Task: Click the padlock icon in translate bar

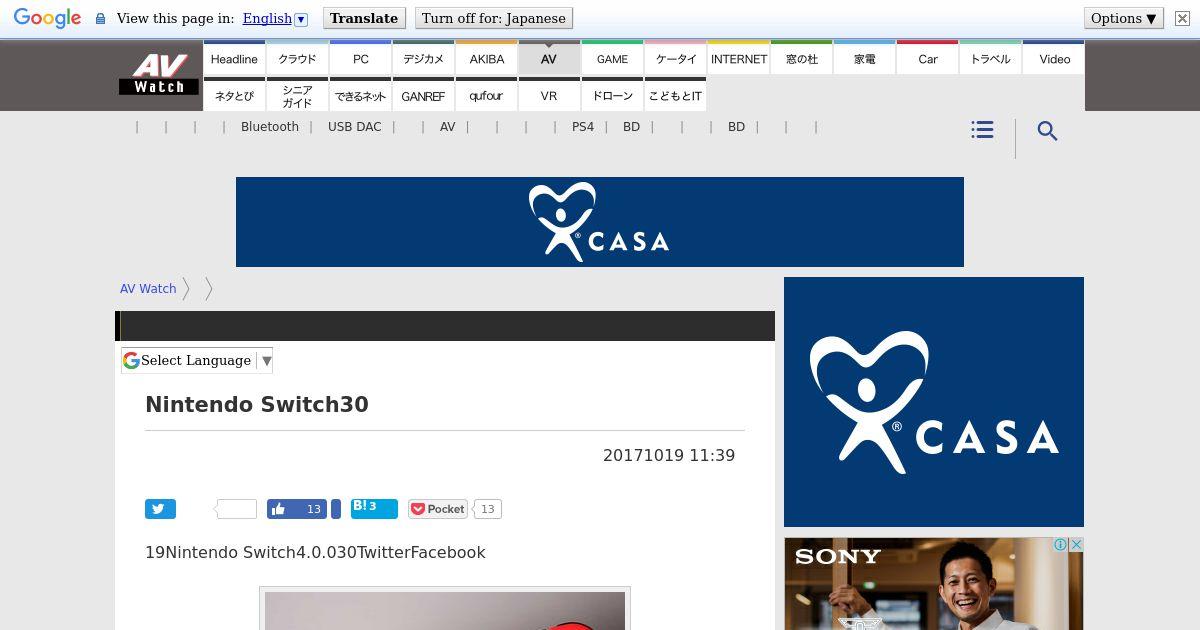Action: tap(100, 18)
